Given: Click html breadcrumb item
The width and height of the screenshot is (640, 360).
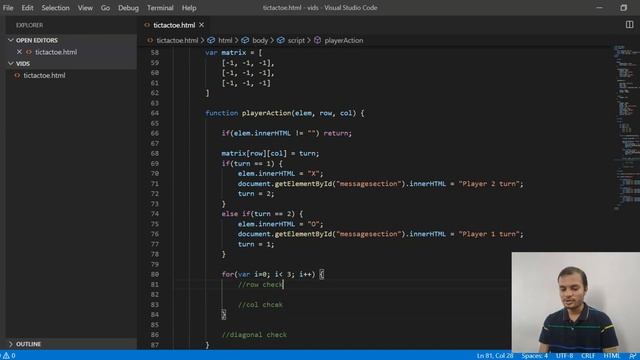Looking at the screenshot, I should point(225,40).
